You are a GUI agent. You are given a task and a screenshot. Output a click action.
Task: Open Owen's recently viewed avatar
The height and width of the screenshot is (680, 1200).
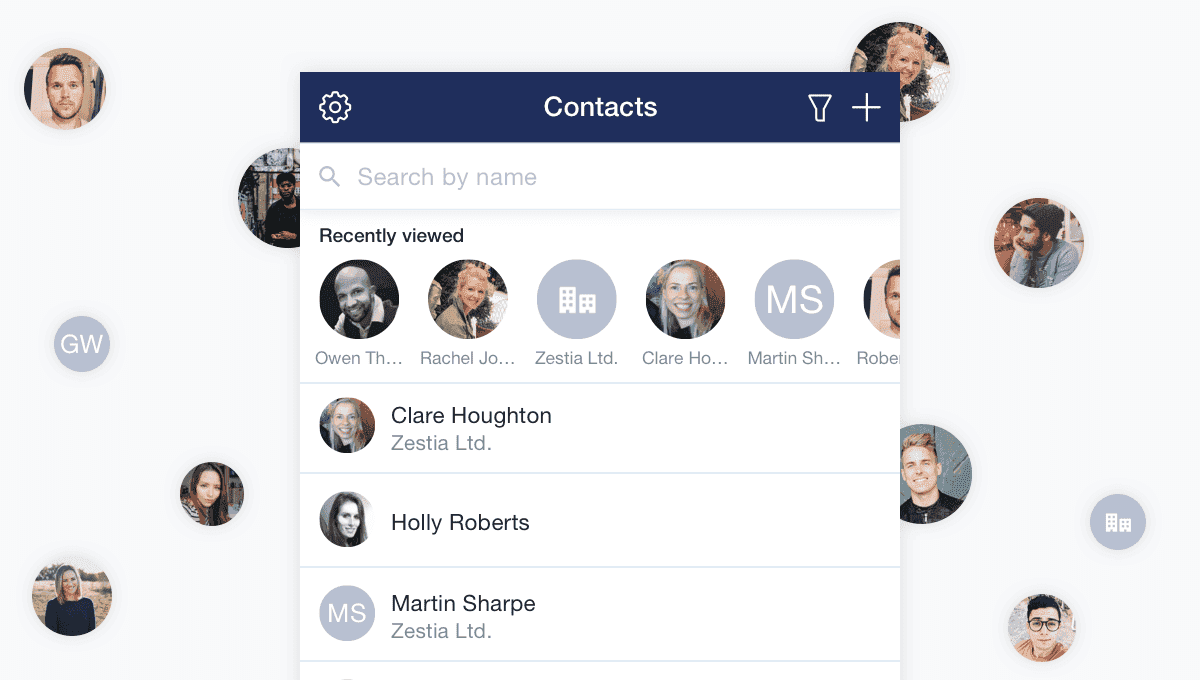(x=359, y=299)
